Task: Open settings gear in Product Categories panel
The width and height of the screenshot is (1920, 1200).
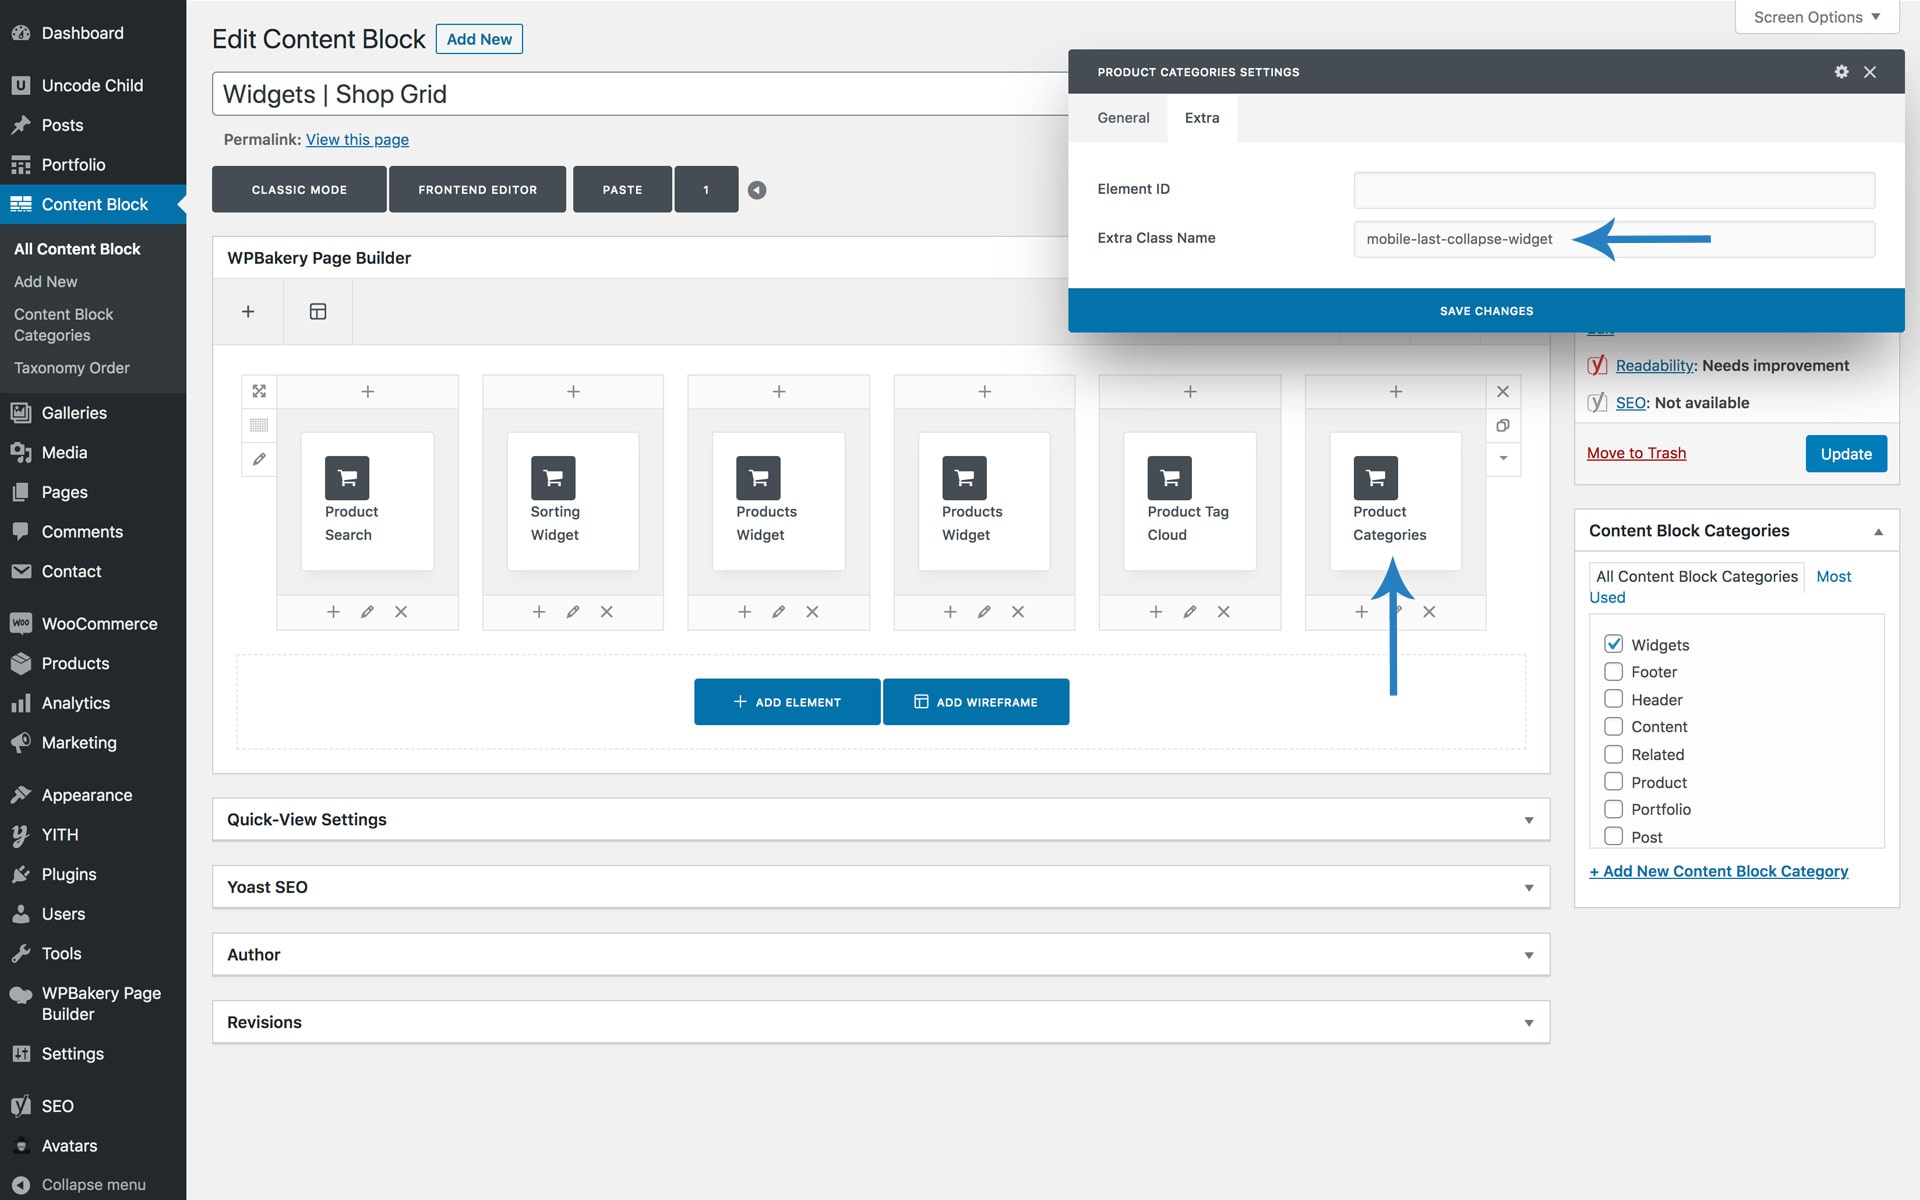Action: (1841, 72)
